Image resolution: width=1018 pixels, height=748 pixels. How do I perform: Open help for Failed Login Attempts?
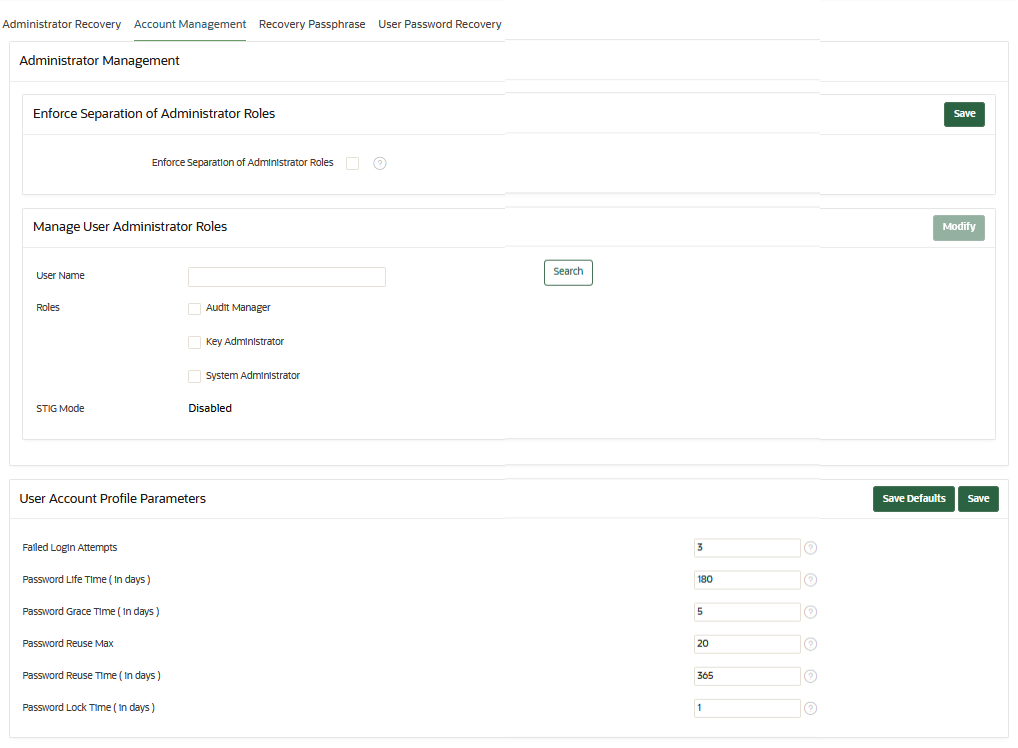pyautogui.click(x=810, y=547)
